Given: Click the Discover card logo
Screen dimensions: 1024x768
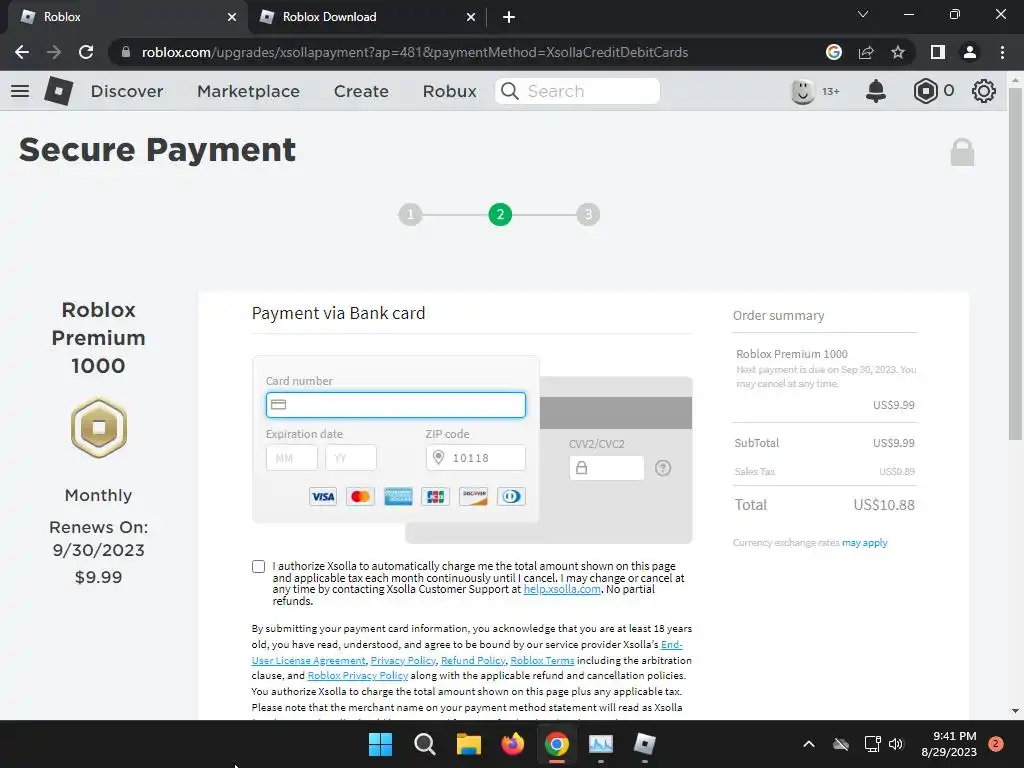Looking at the screenshot, I should tap(473, 496).
